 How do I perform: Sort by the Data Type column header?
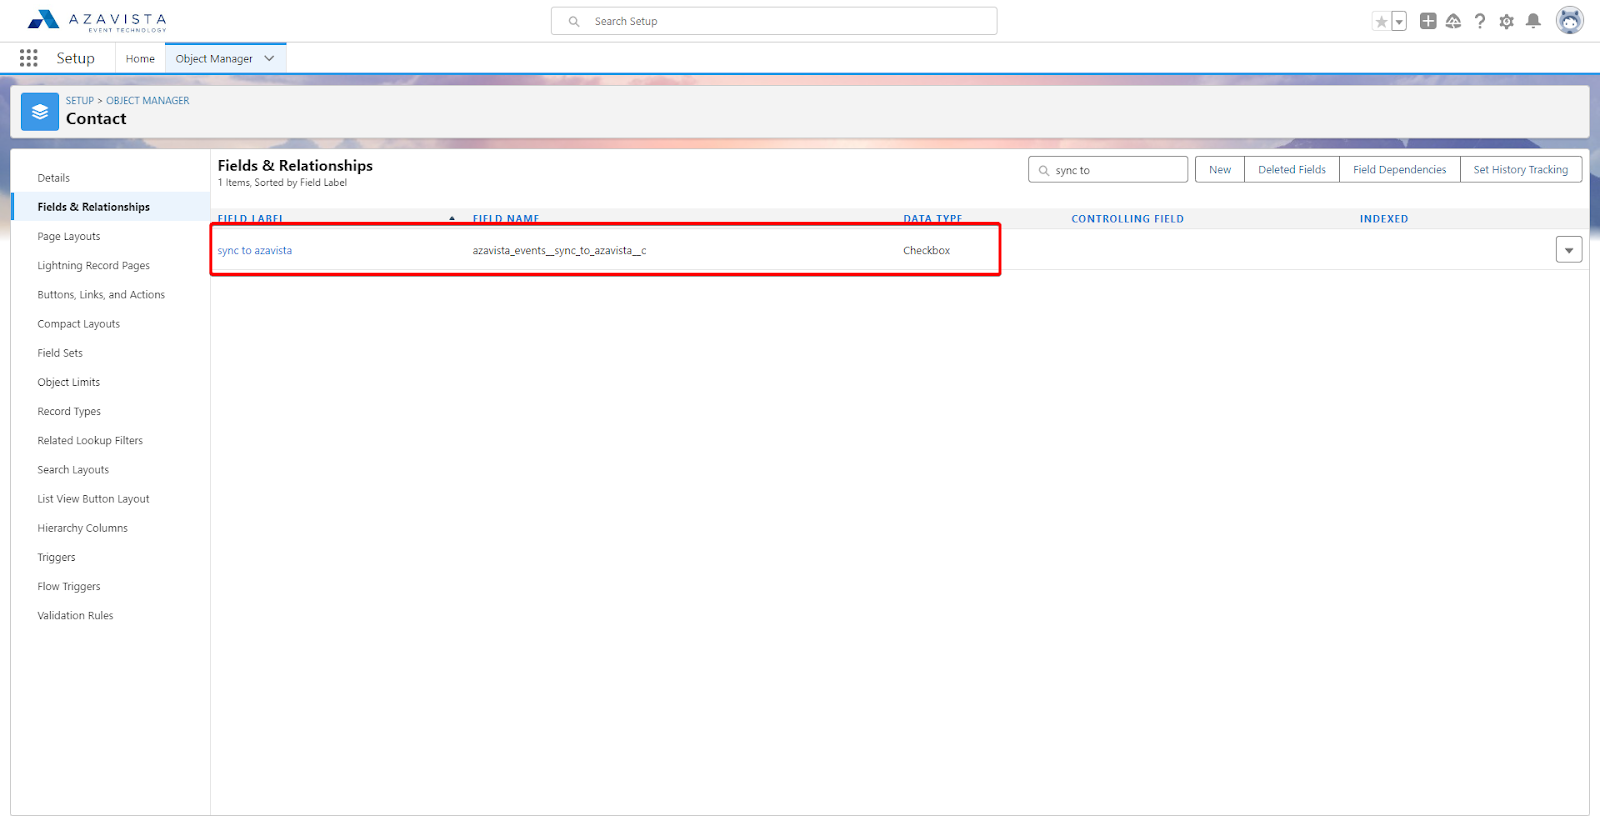pyautogui.click(x=933, y=219)
